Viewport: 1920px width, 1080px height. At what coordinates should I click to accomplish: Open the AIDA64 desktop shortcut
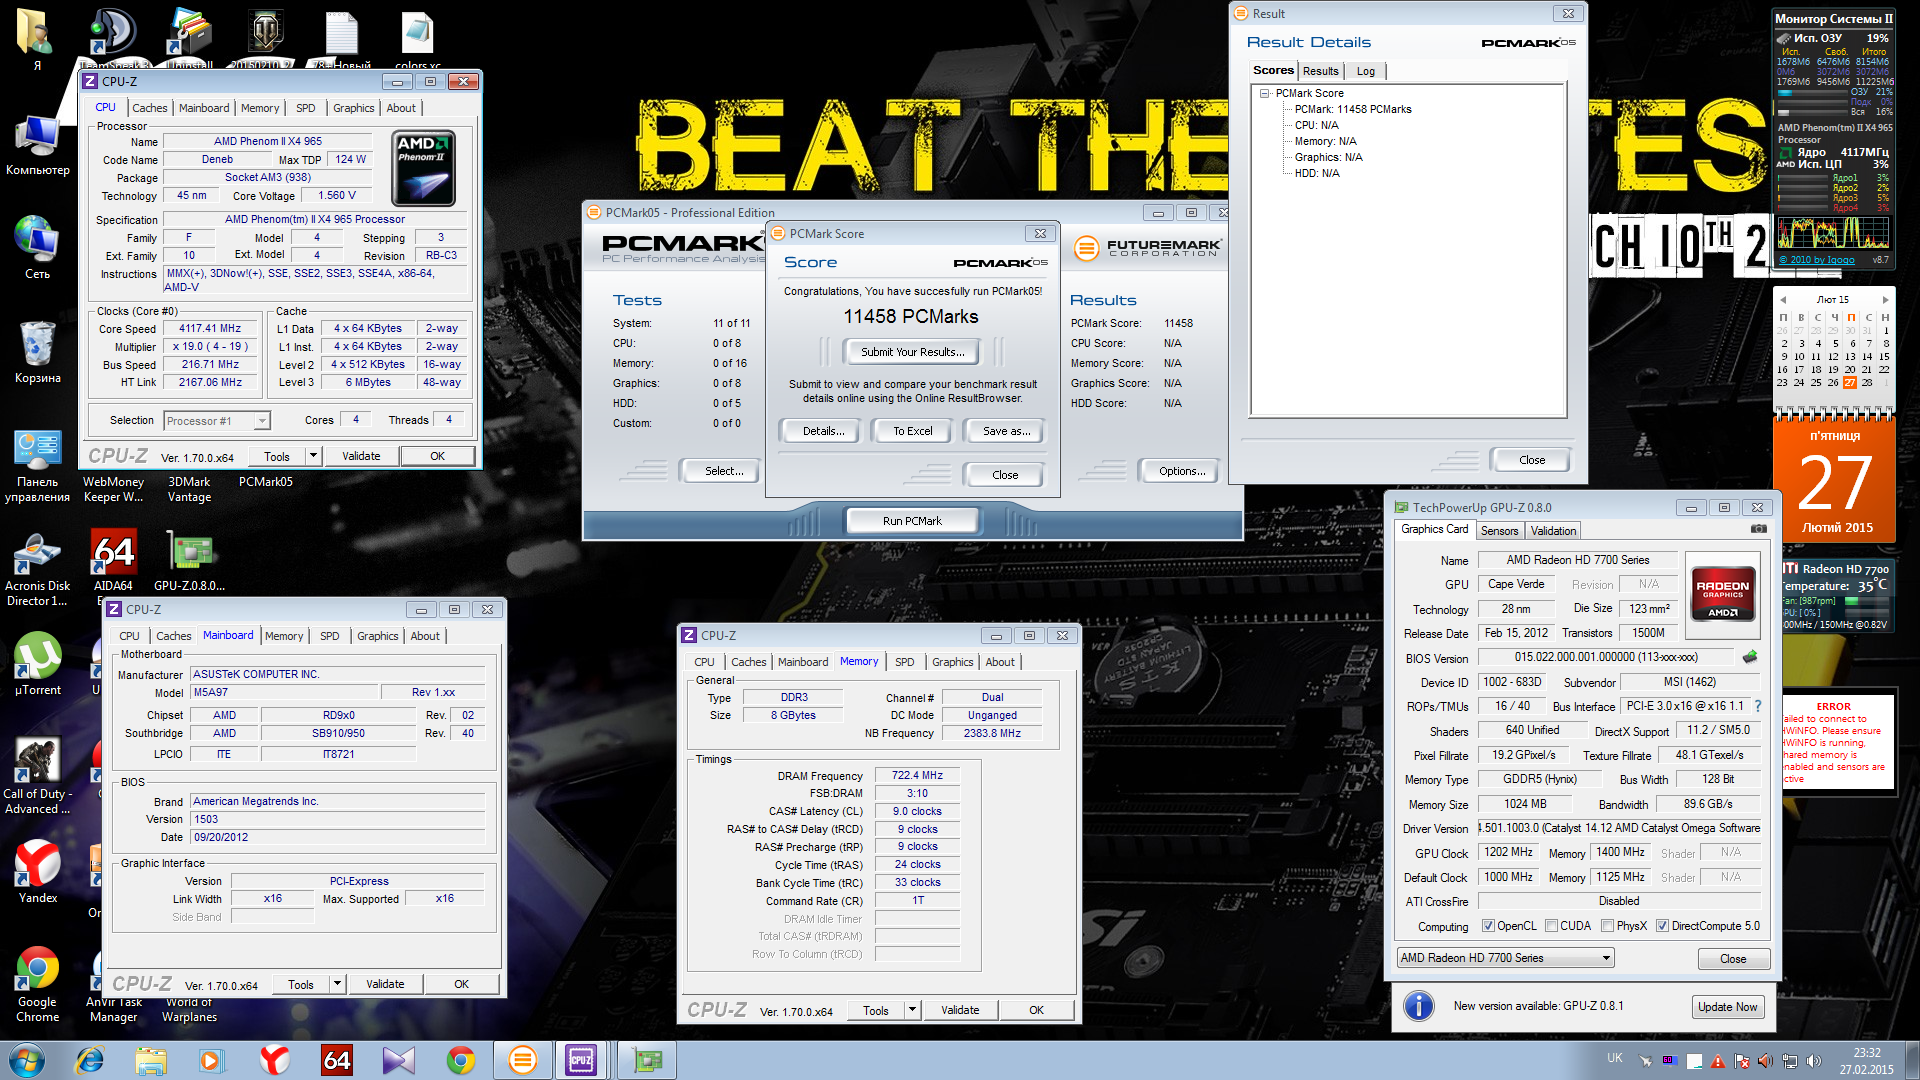coord(113,562)
